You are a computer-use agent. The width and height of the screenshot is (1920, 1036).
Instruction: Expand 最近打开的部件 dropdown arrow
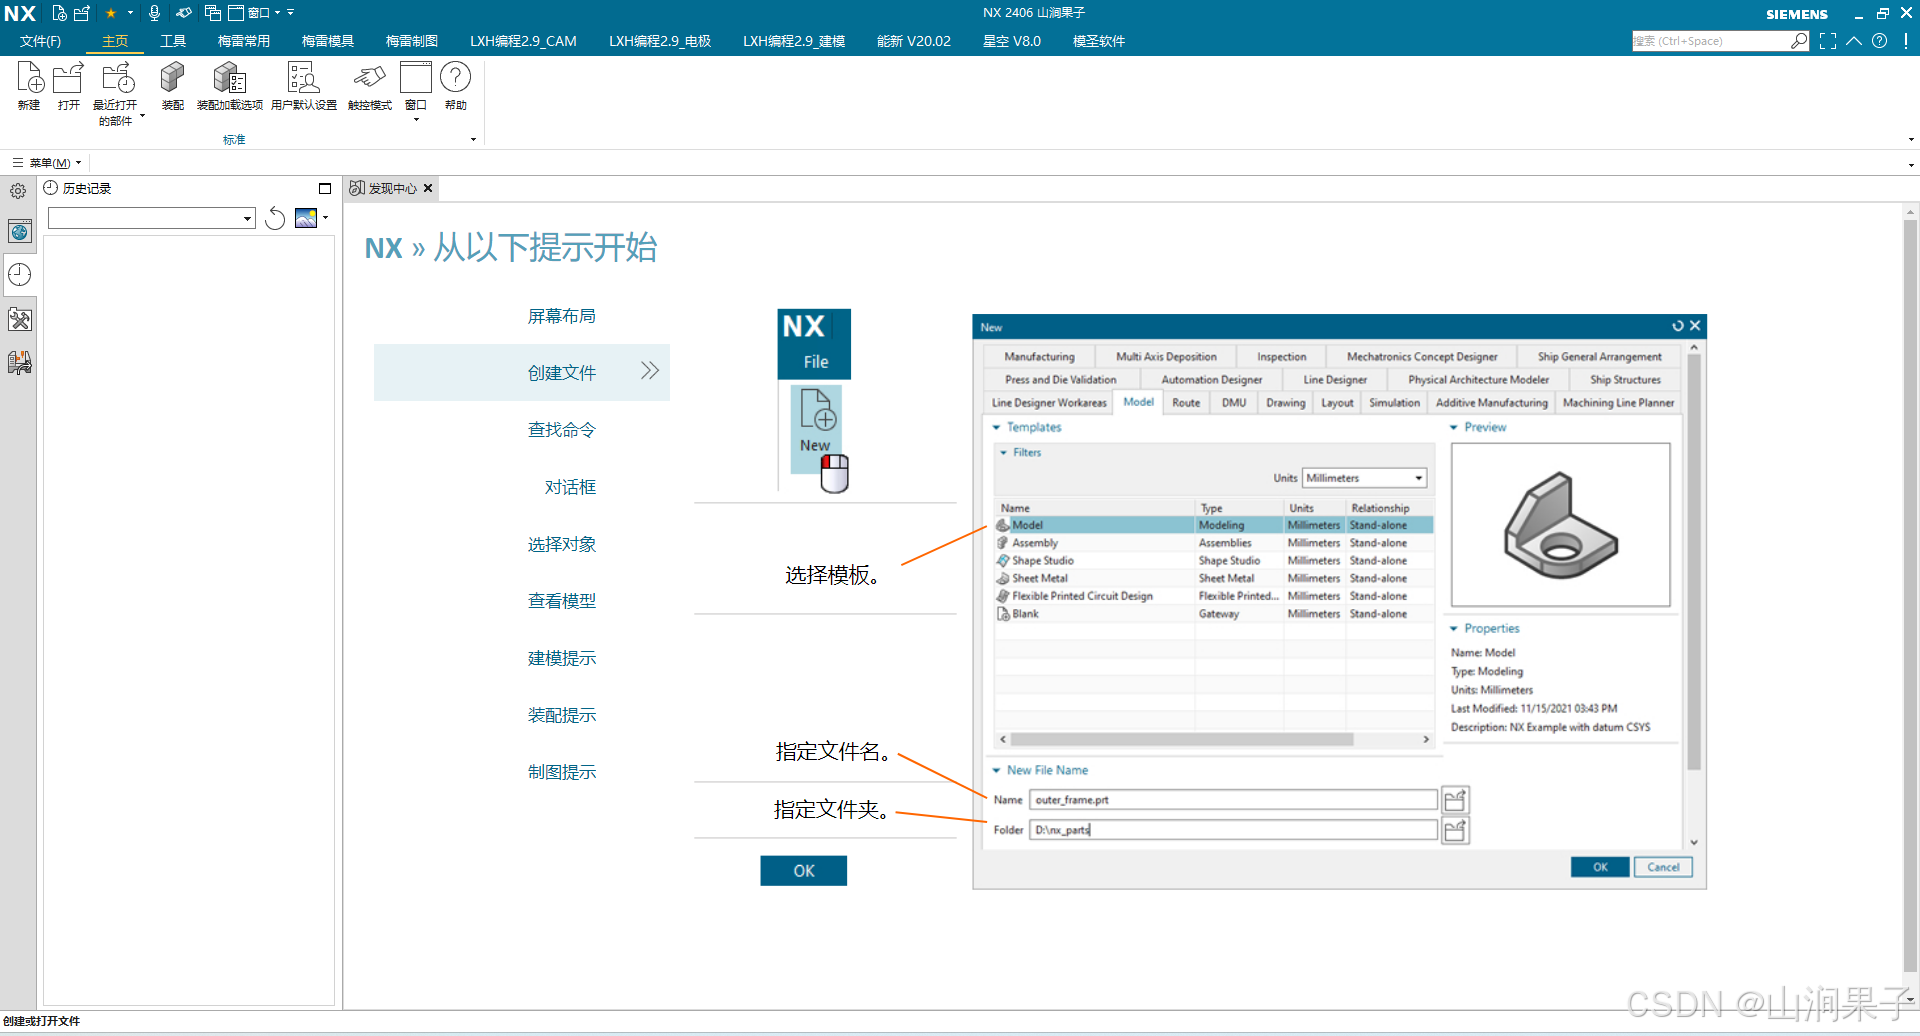[142, 116]
